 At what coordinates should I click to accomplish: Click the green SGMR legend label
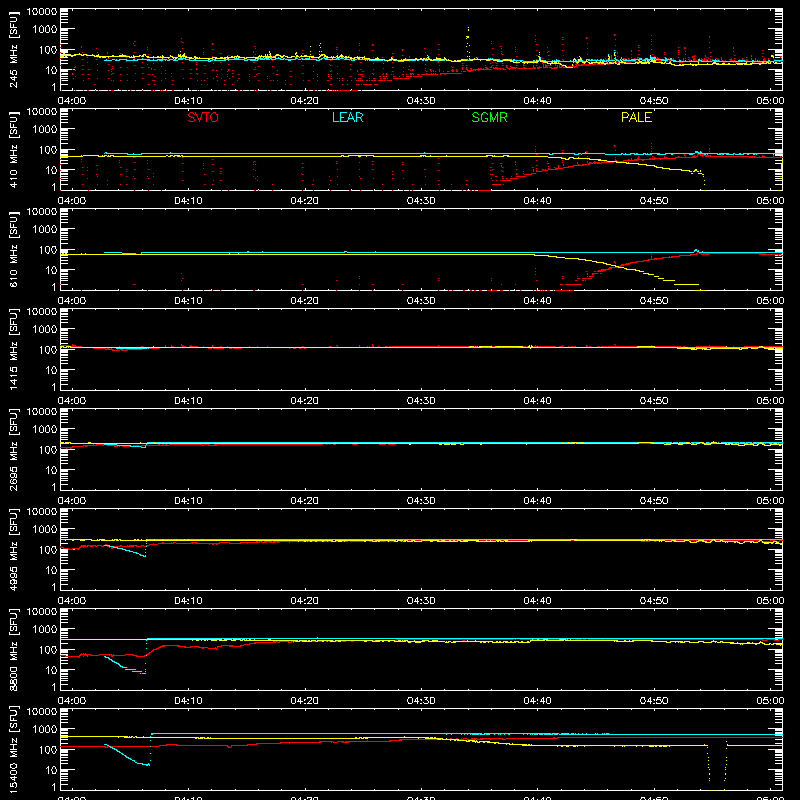click(489, 117)
